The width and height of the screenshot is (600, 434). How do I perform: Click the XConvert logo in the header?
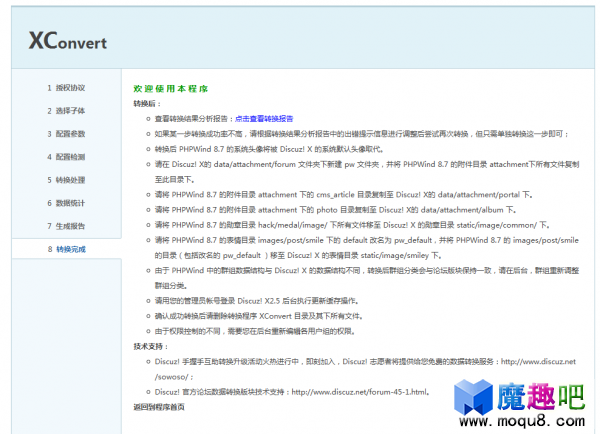click(x=68, y=41)
